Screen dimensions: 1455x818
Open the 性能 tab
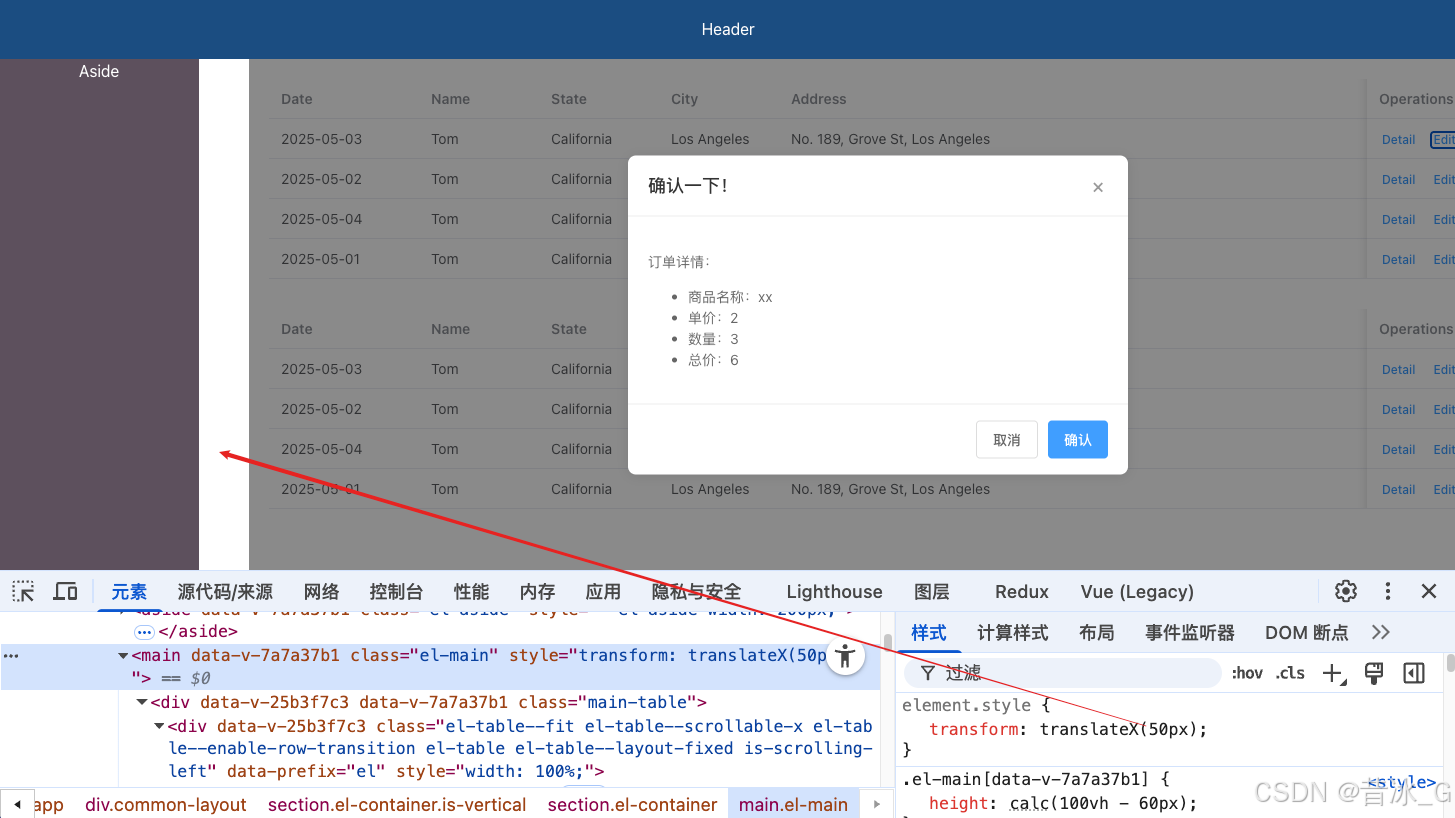click(x=471, y=592)
